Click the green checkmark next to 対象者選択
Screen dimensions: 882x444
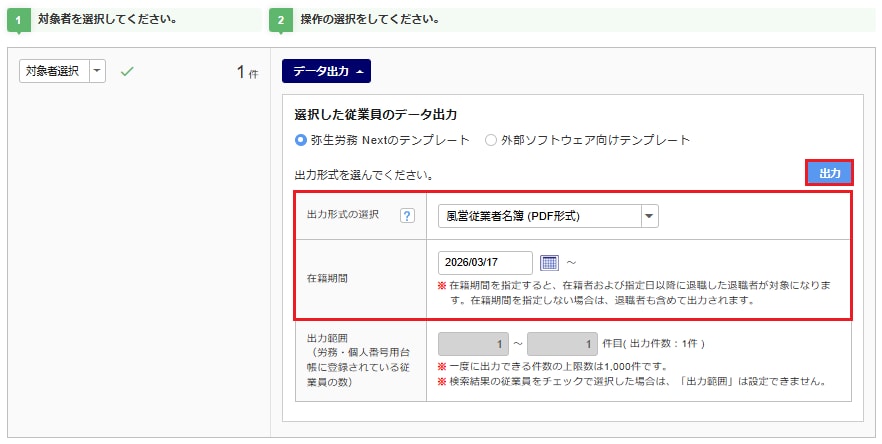pos(127,72)
